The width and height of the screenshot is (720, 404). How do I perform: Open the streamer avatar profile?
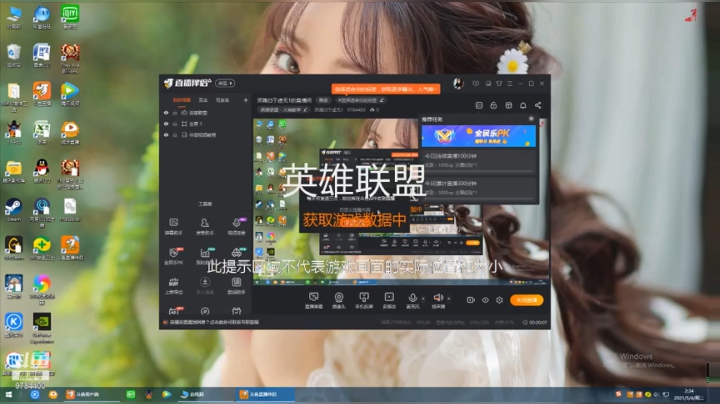[x=458, y=83]
